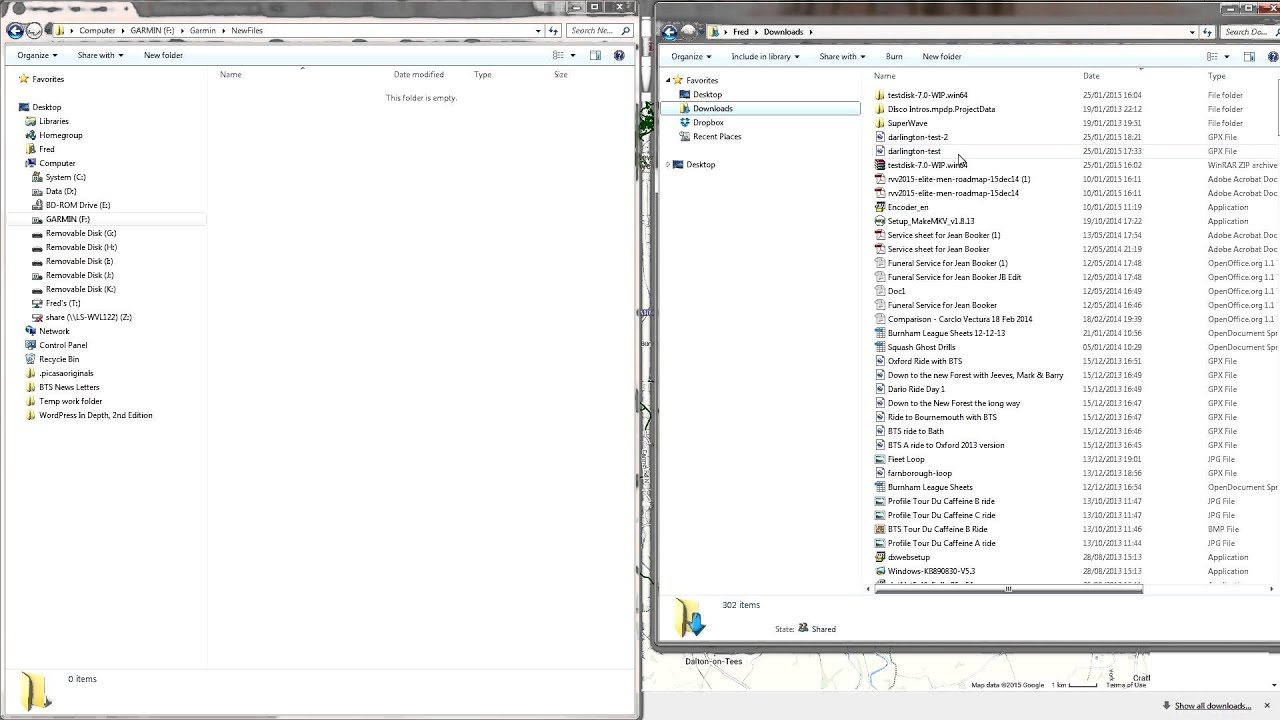
Task: Toggle the preview pane in the Downloads window
Action: [1249, 56]
